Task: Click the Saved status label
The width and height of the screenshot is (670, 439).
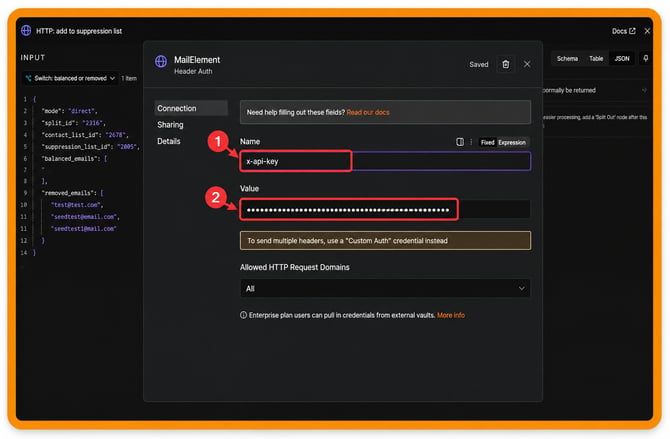Action: [479, 65]
